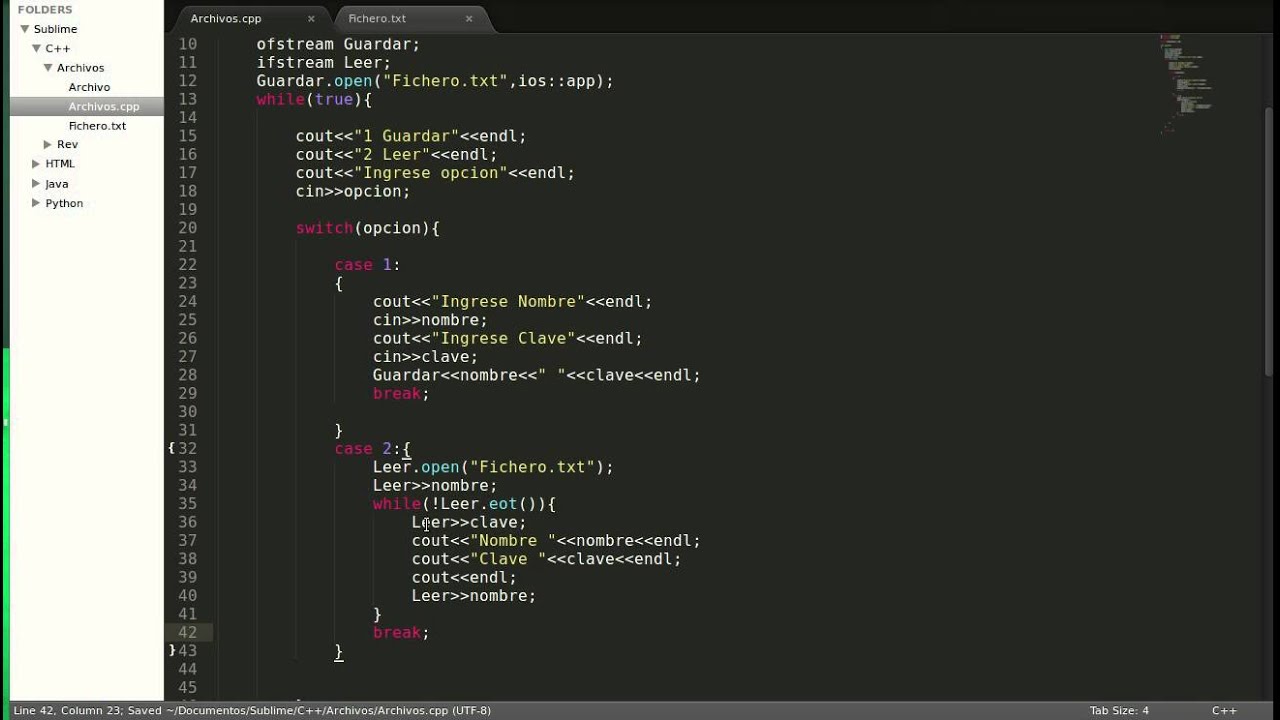The image size is (1280, 720).
Task: Click the ofstream Guardar declaration
Action: (338, 44)
